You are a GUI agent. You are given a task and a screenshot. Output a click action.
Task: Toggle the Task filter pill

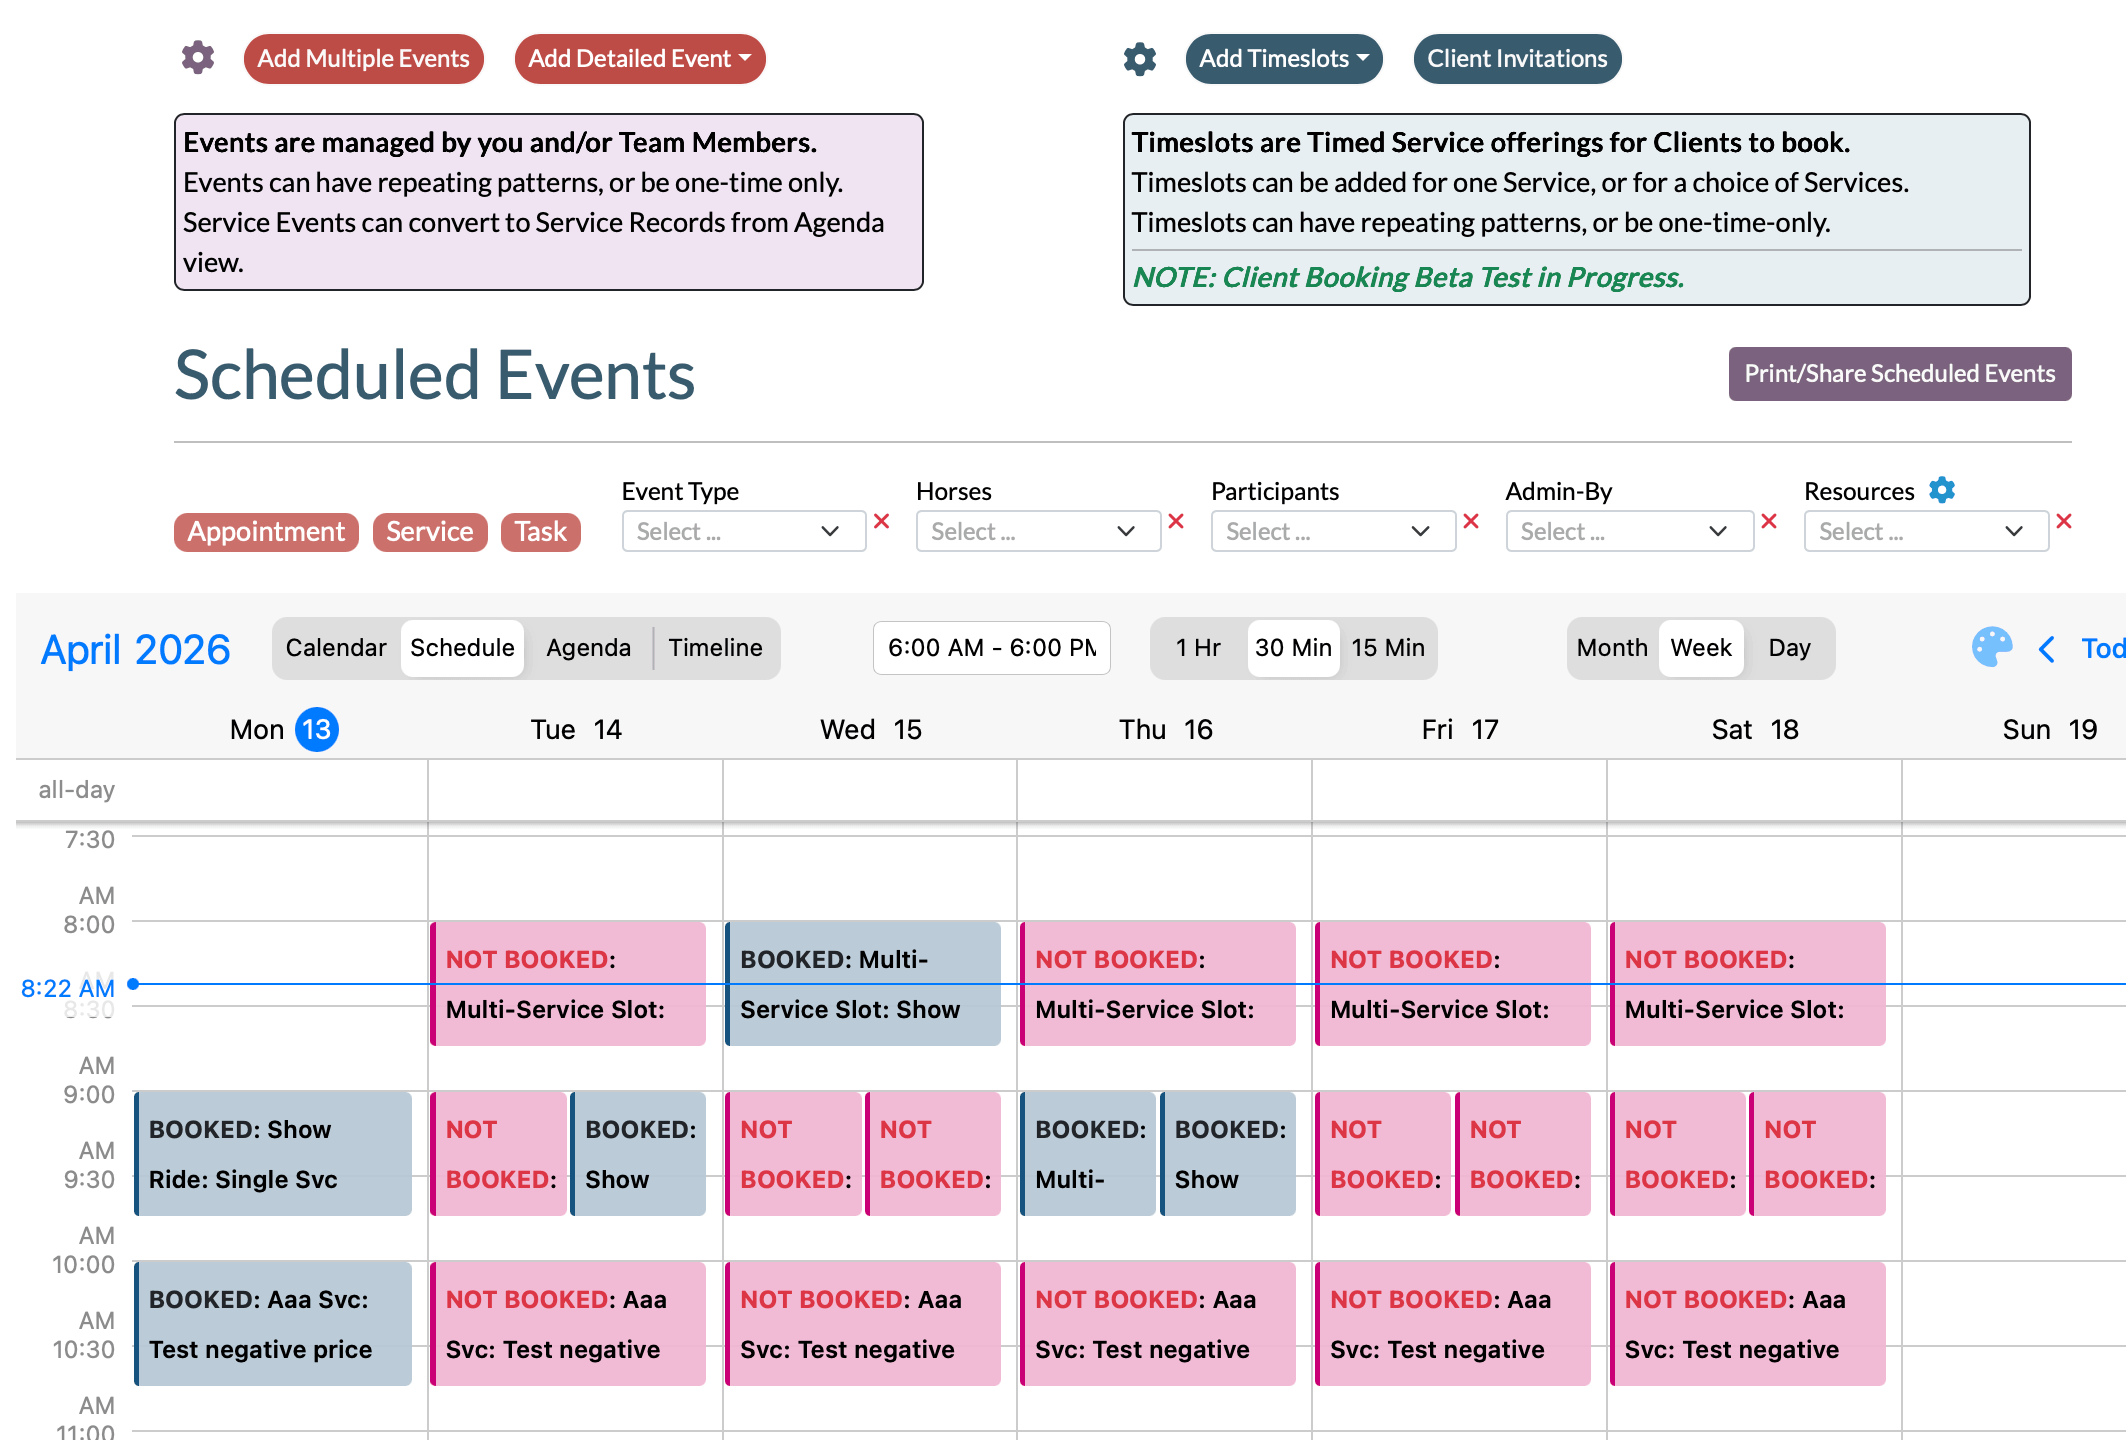coord(541,532)
